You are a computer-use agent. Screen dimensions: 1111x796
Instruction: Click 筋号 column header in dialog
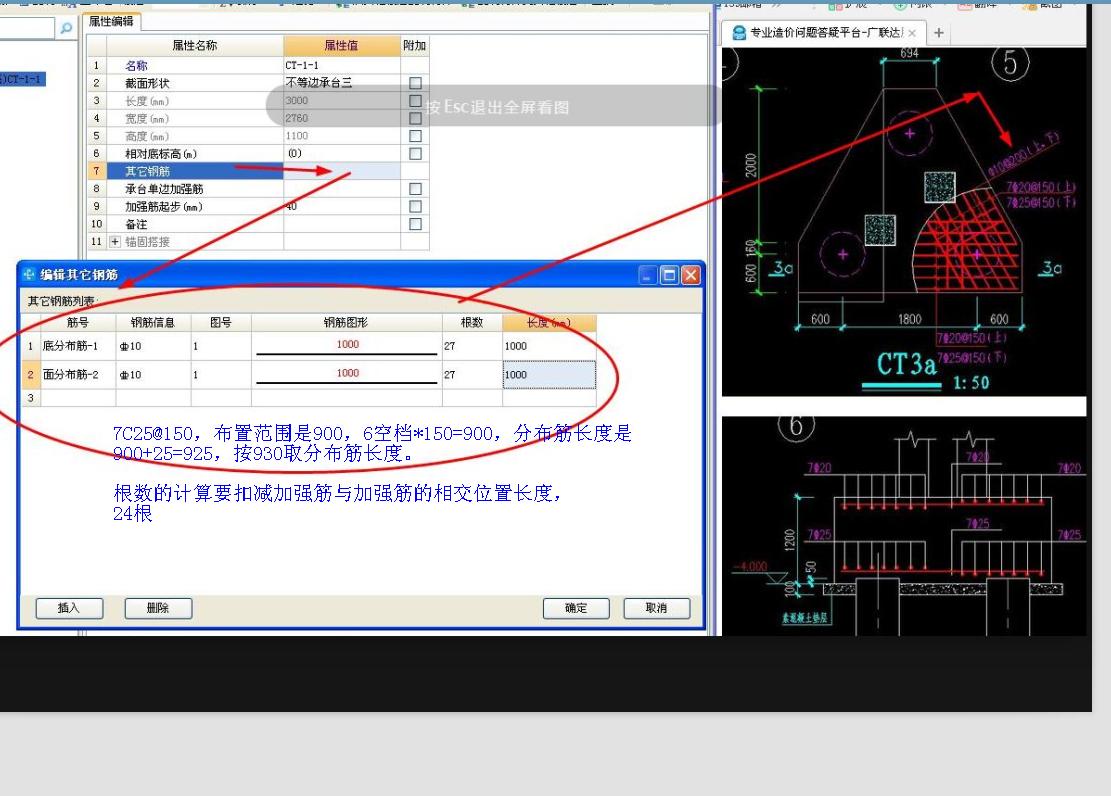coord(78,323)
